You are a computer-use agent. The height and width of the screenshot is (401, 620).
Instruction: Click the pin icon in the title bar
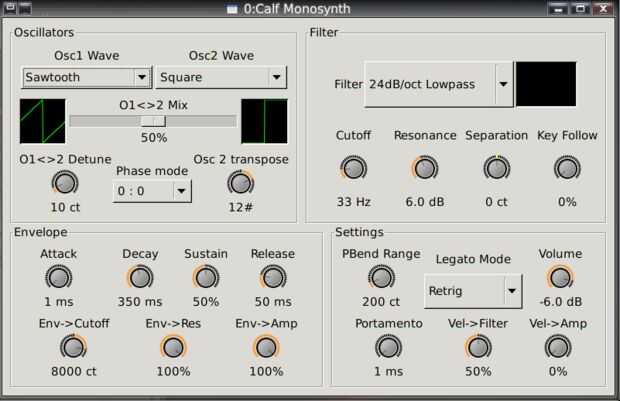25,8
